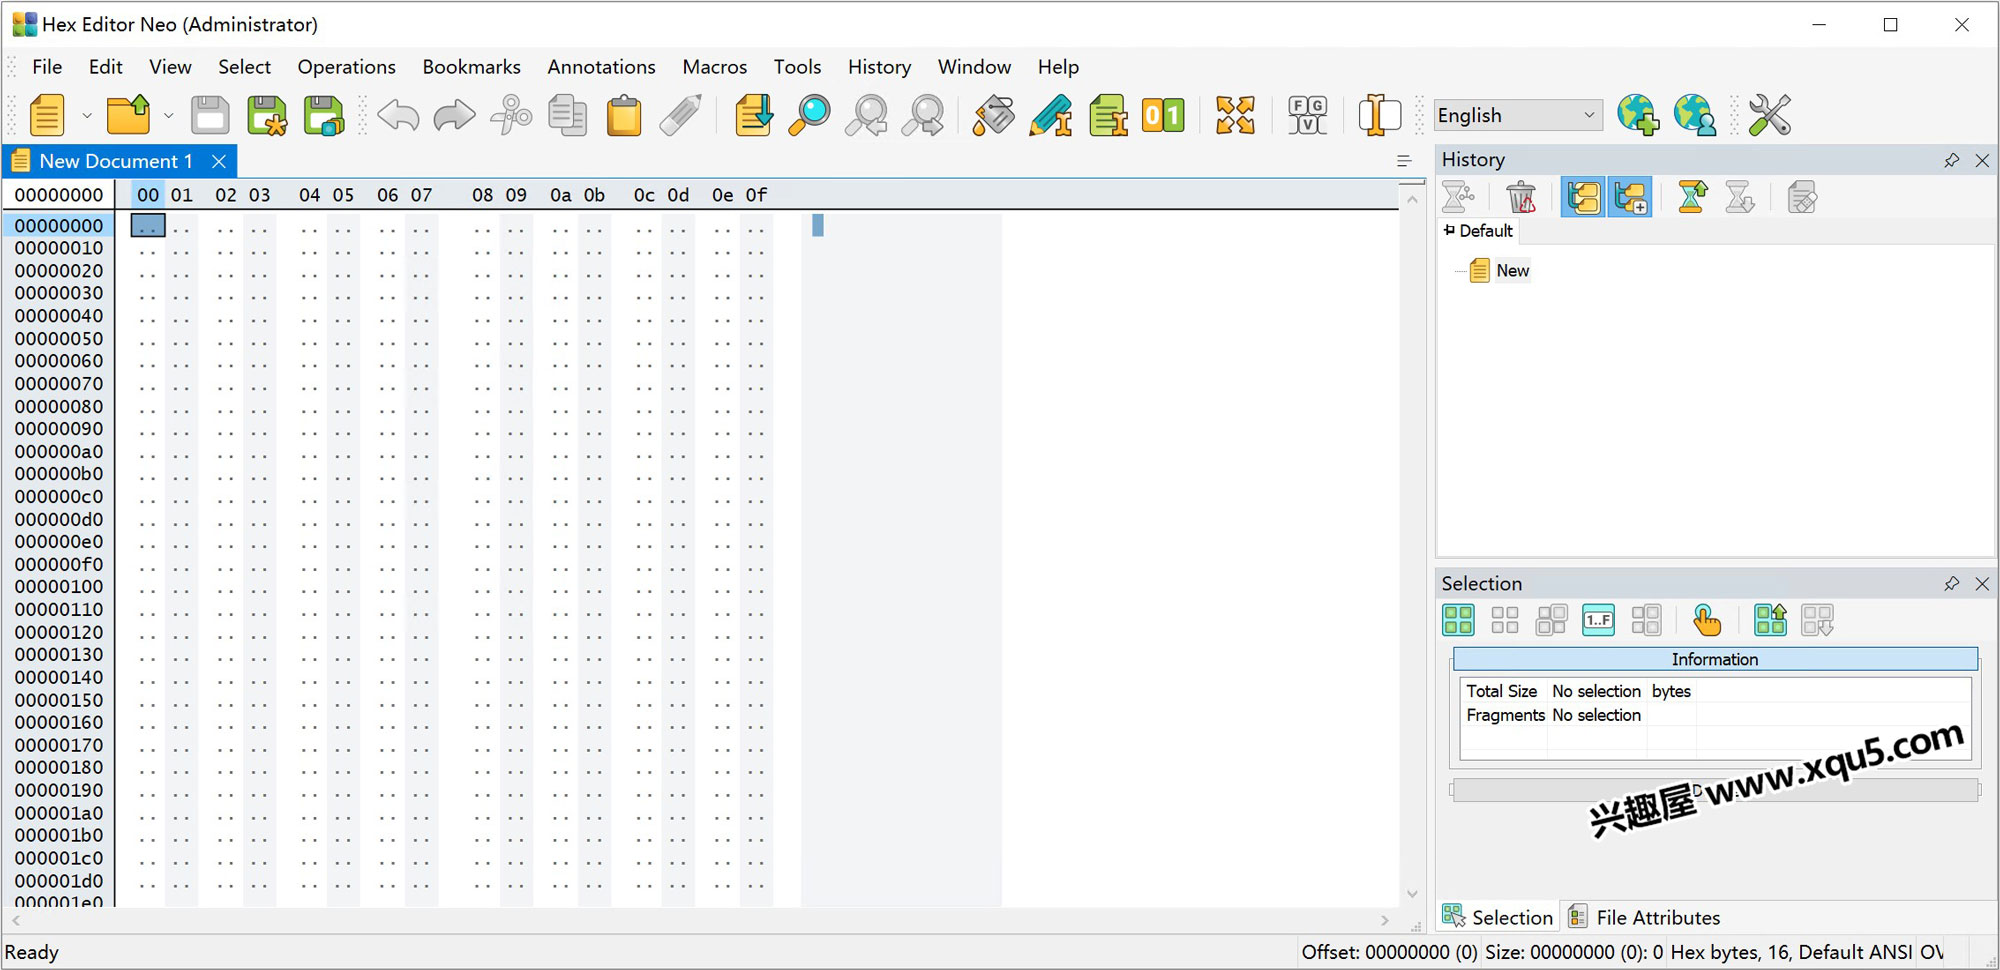Click the Open file folder icon

pyautogui.click(x=129, y=115)
